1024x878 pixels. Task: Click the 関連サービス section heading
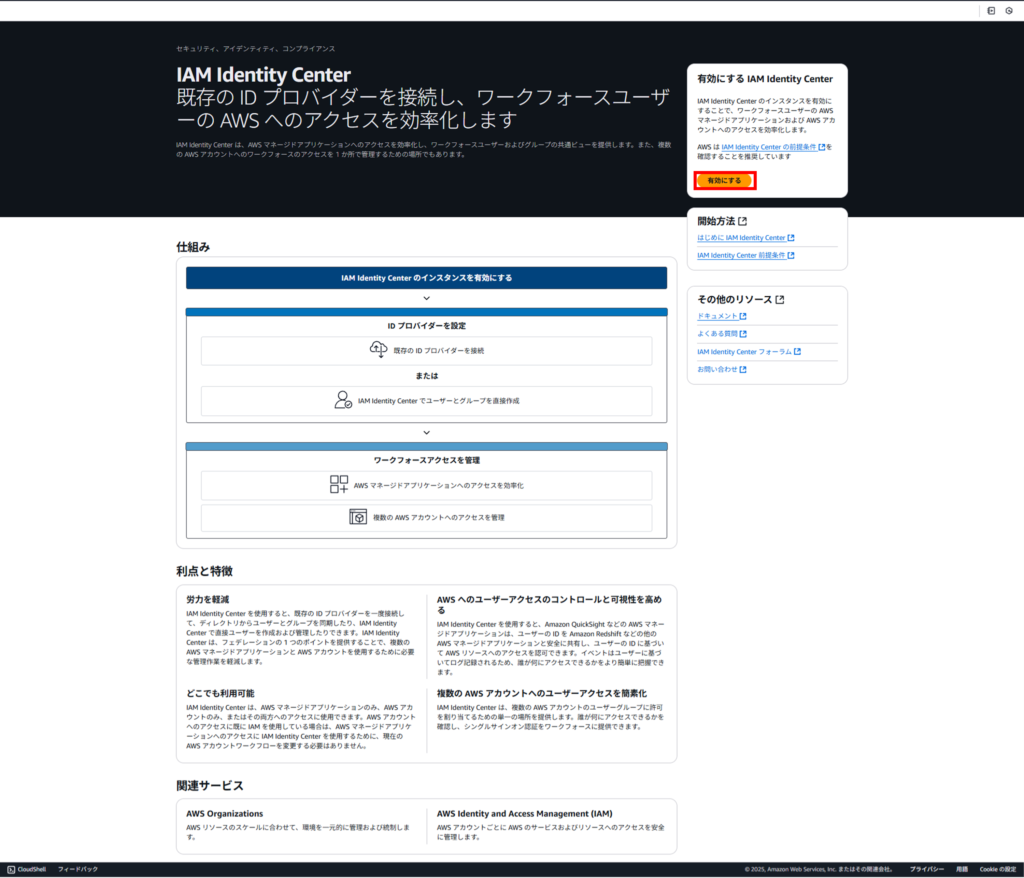[210, 785]
